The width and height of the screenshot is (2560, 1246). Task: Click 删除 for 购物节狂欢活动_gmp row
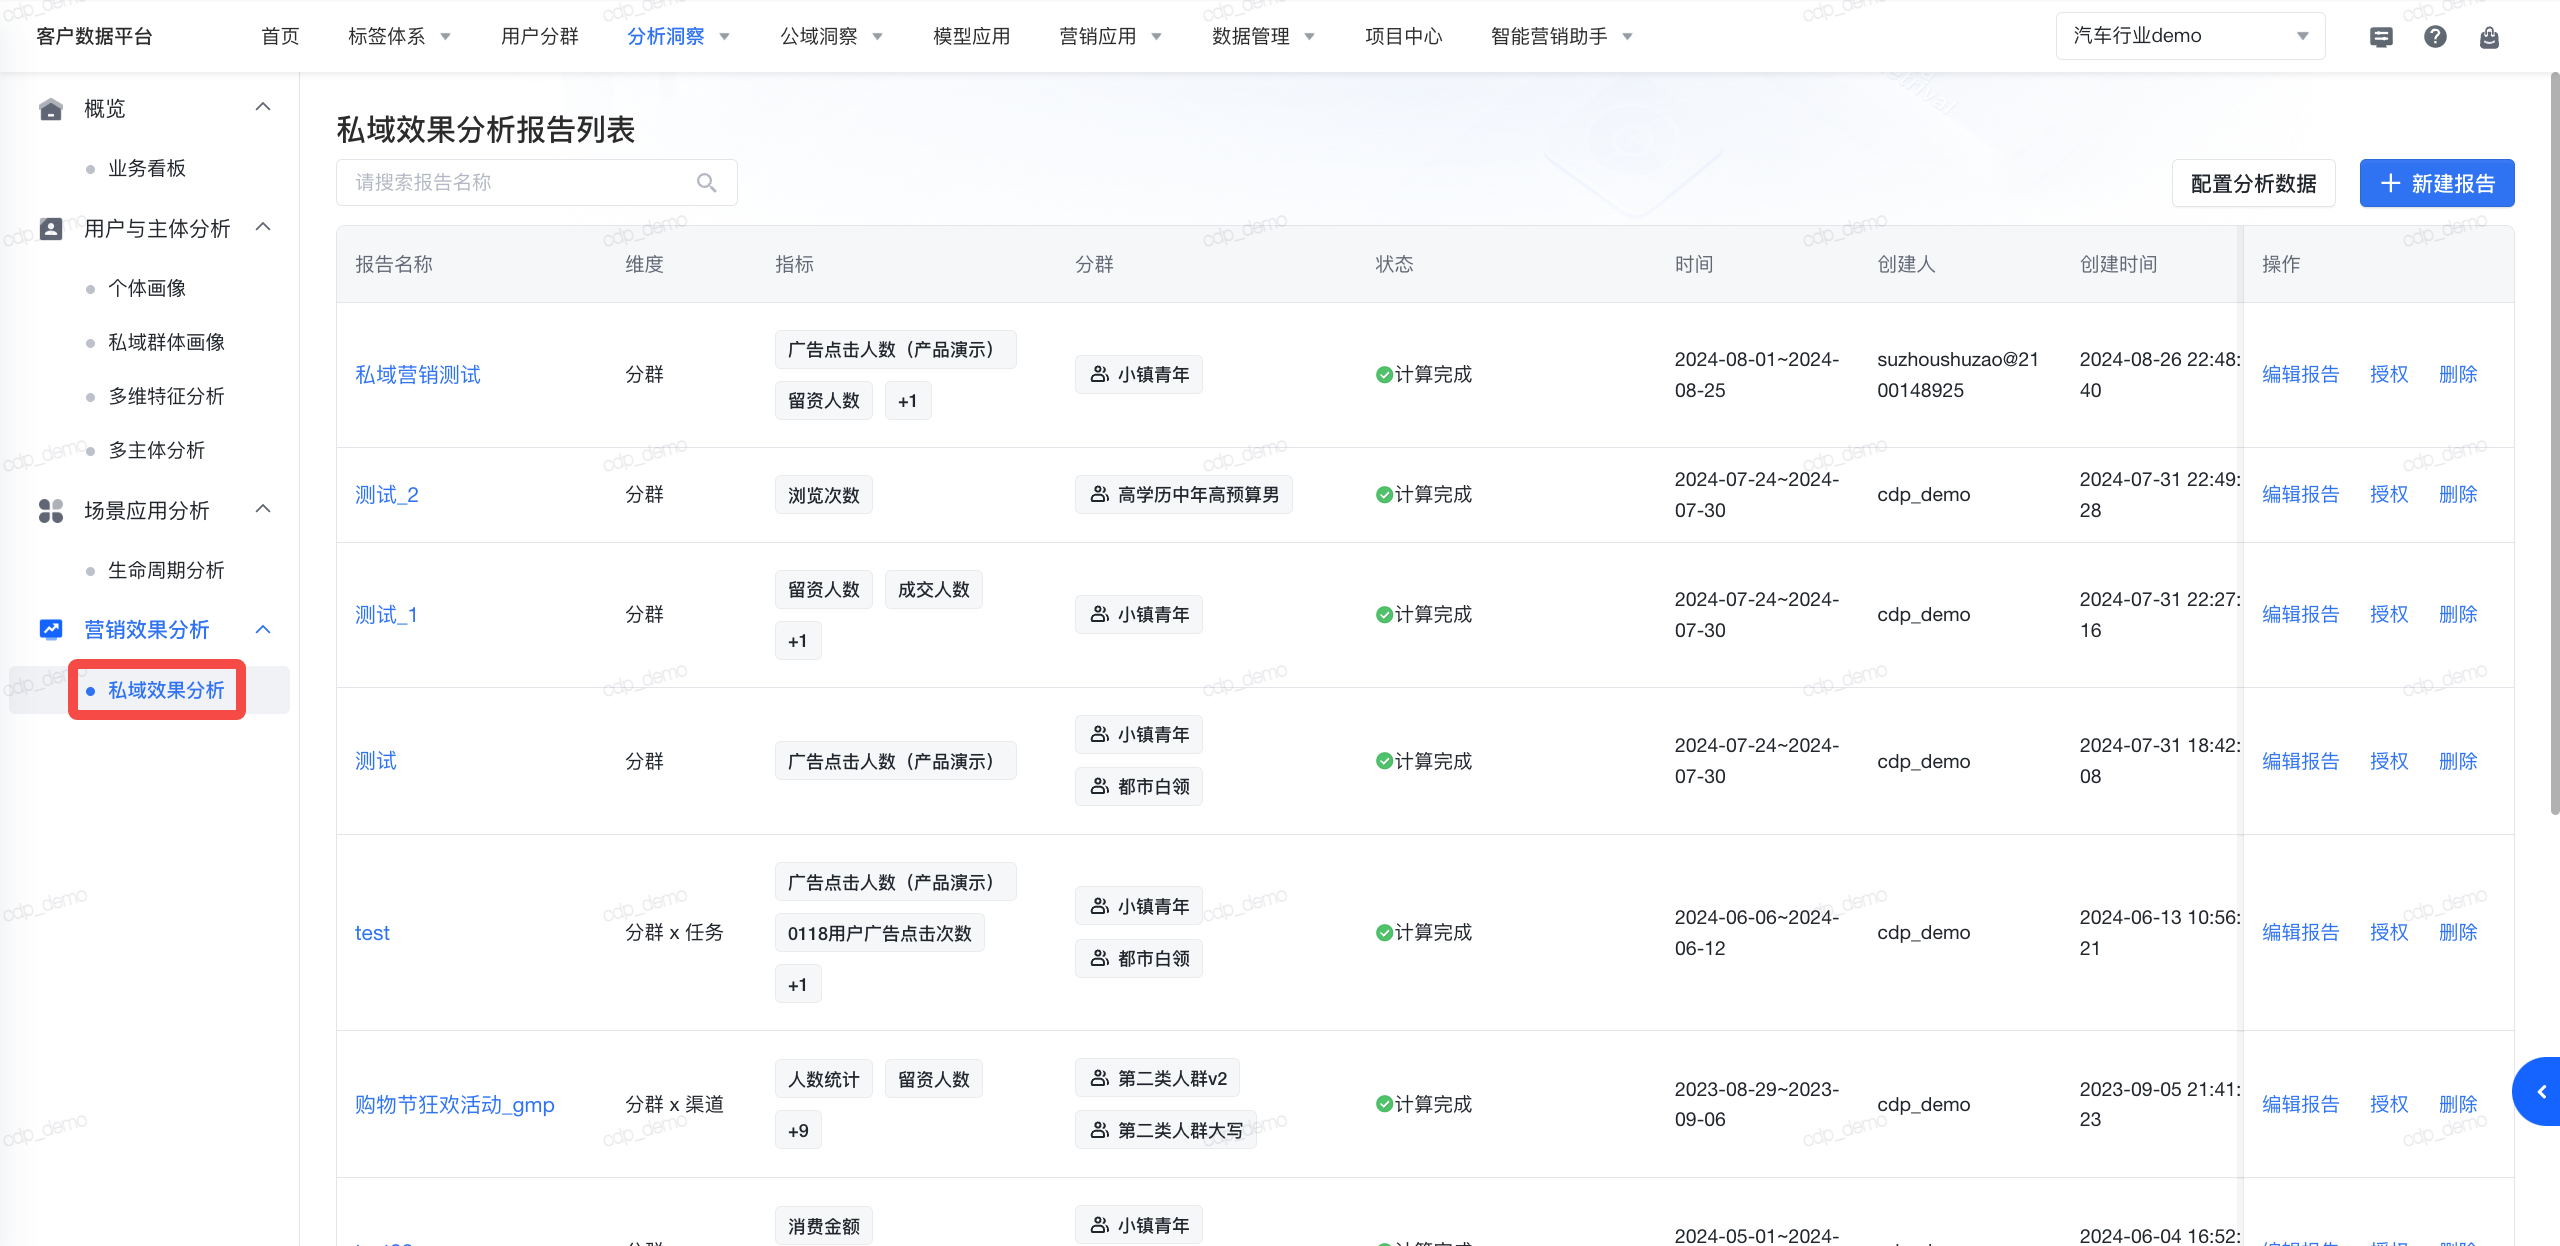[x=2458, y=1104]
